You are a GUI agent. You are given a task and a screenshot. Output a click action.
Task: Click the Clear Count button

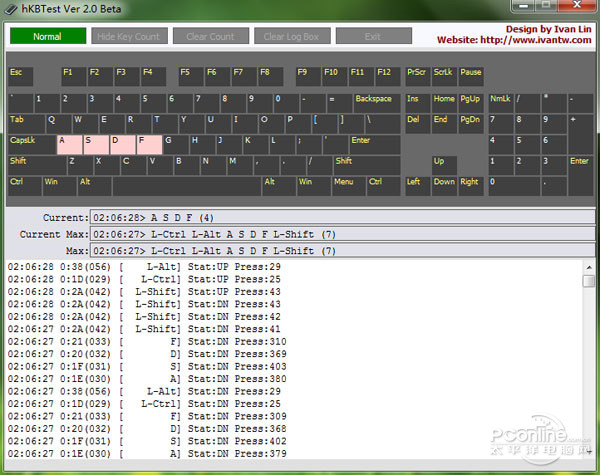pos(210,37)
